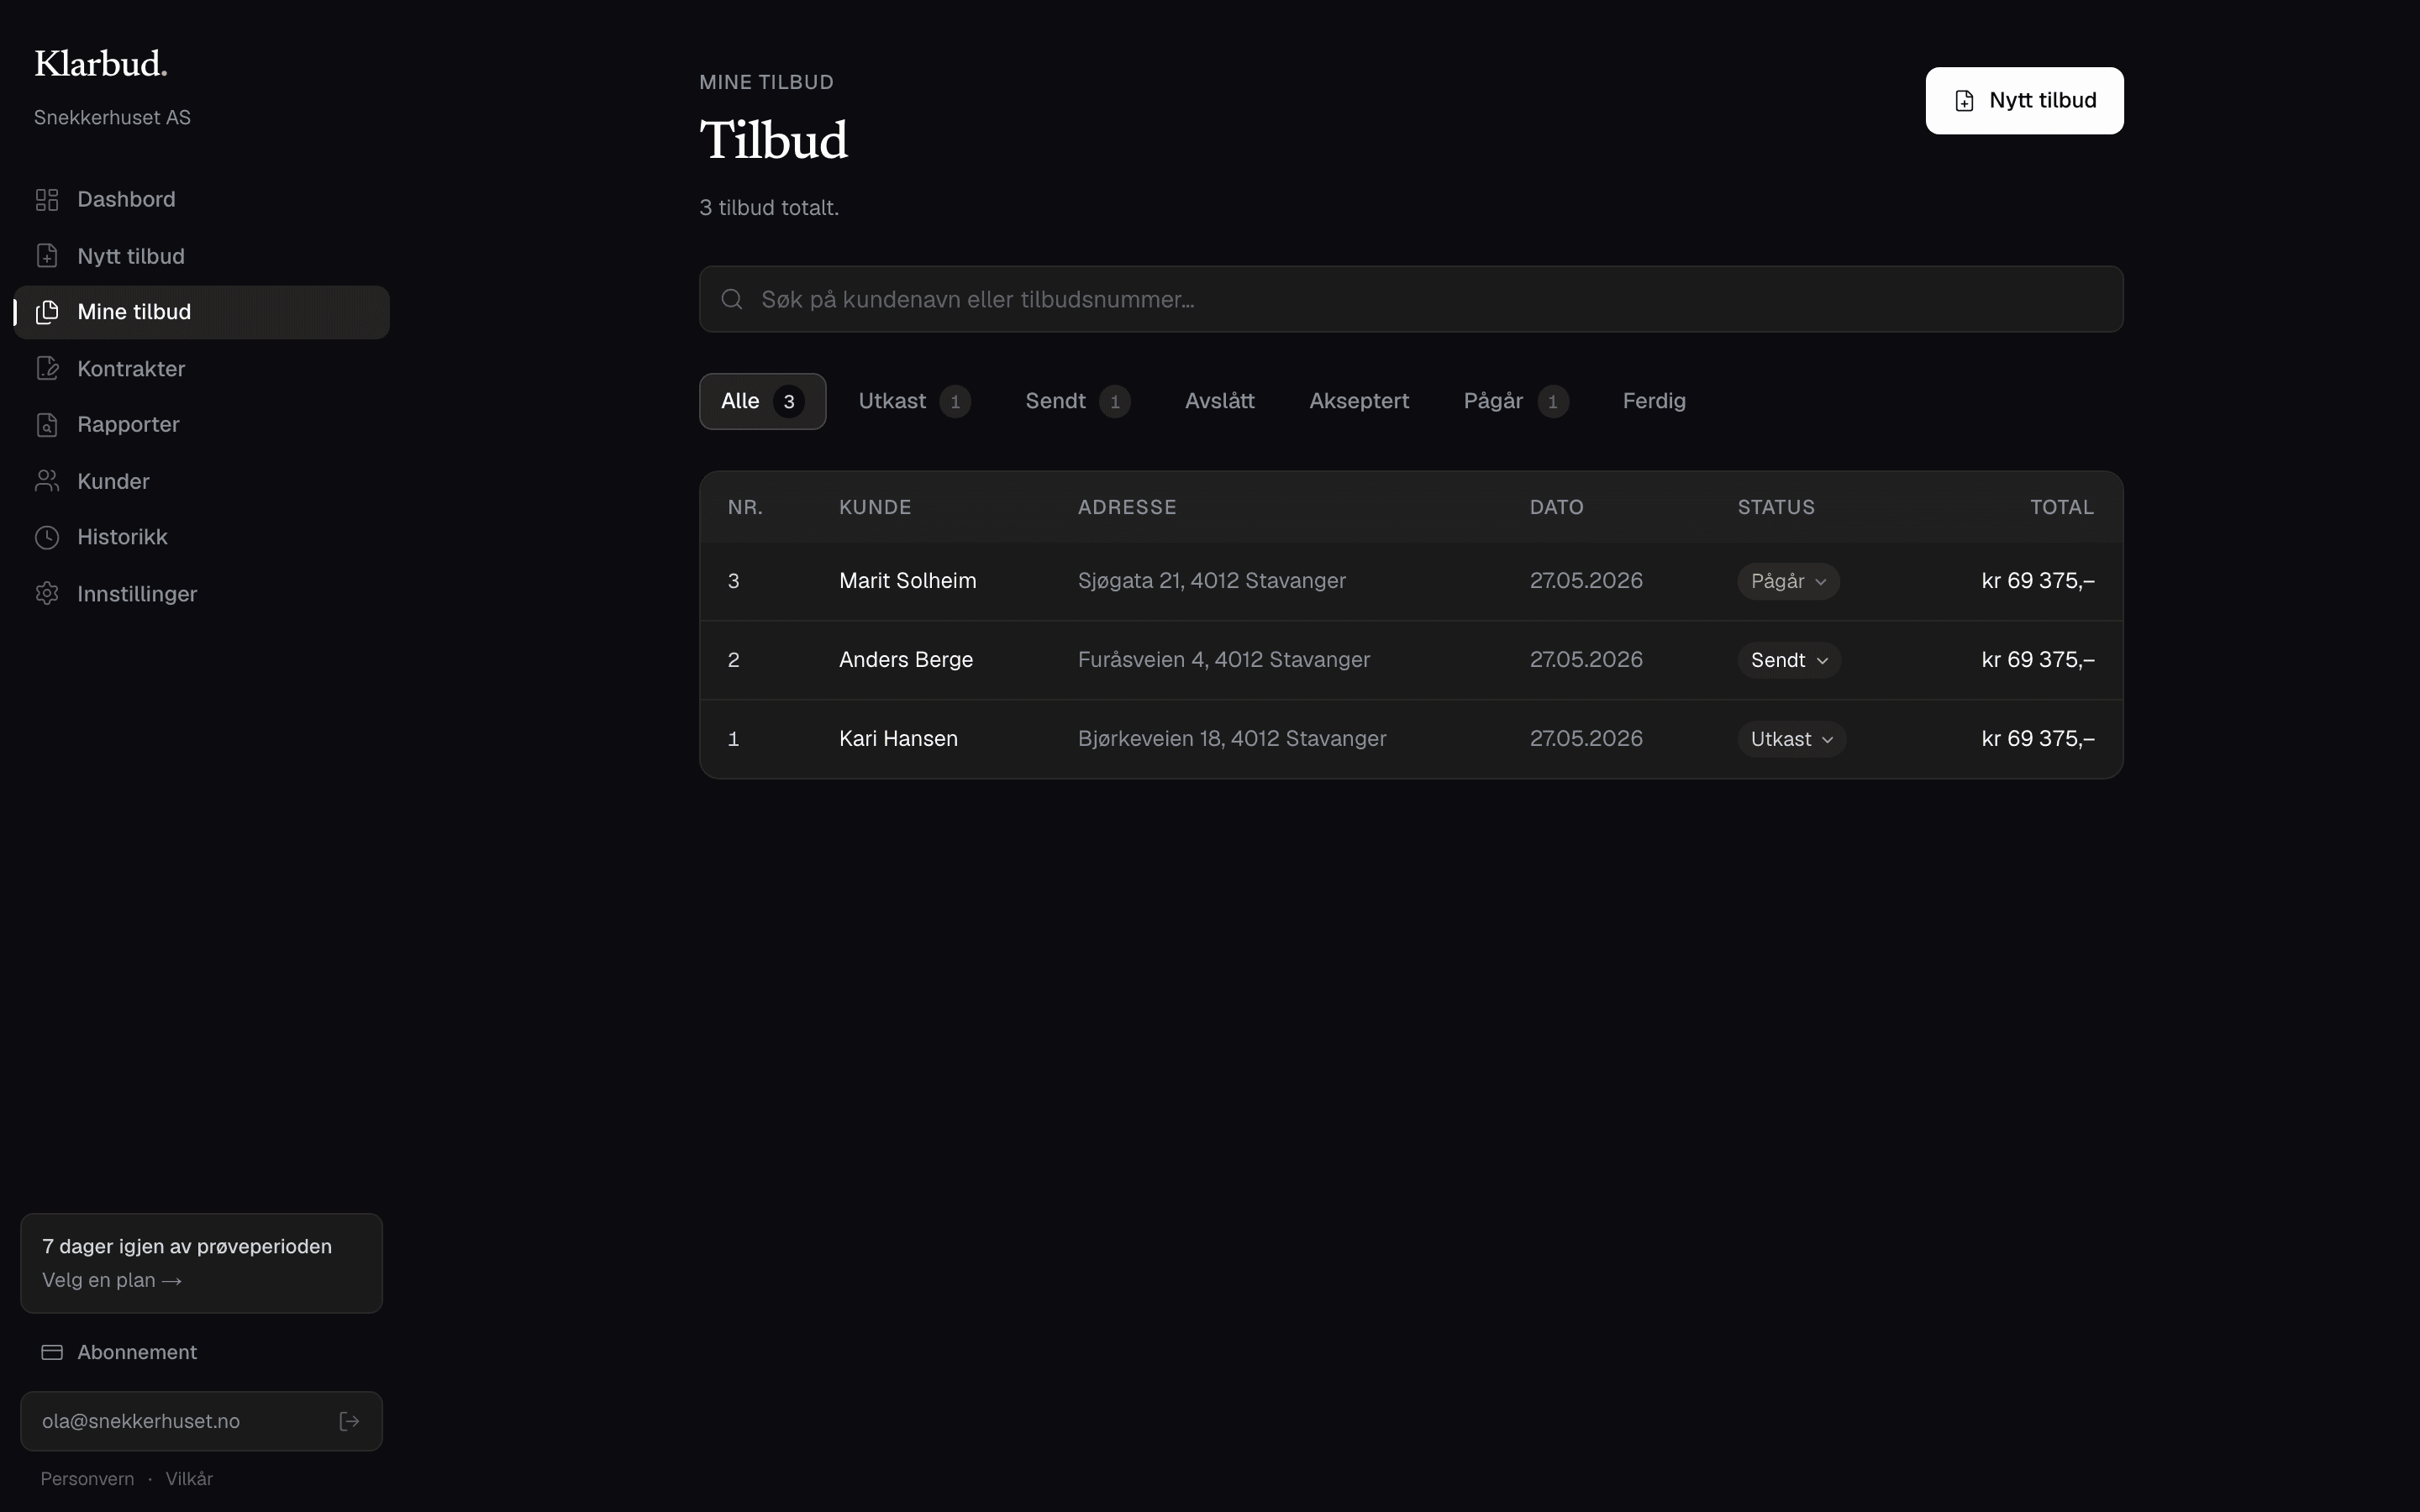Click offer number 1 in Kari Hansen row
The image size is (2420, 1512).
733,739
